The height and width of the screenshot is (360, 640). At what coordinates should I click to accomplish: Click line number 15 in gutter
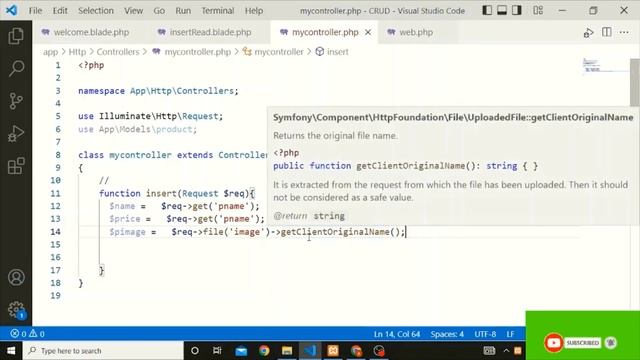click(56, 244)
